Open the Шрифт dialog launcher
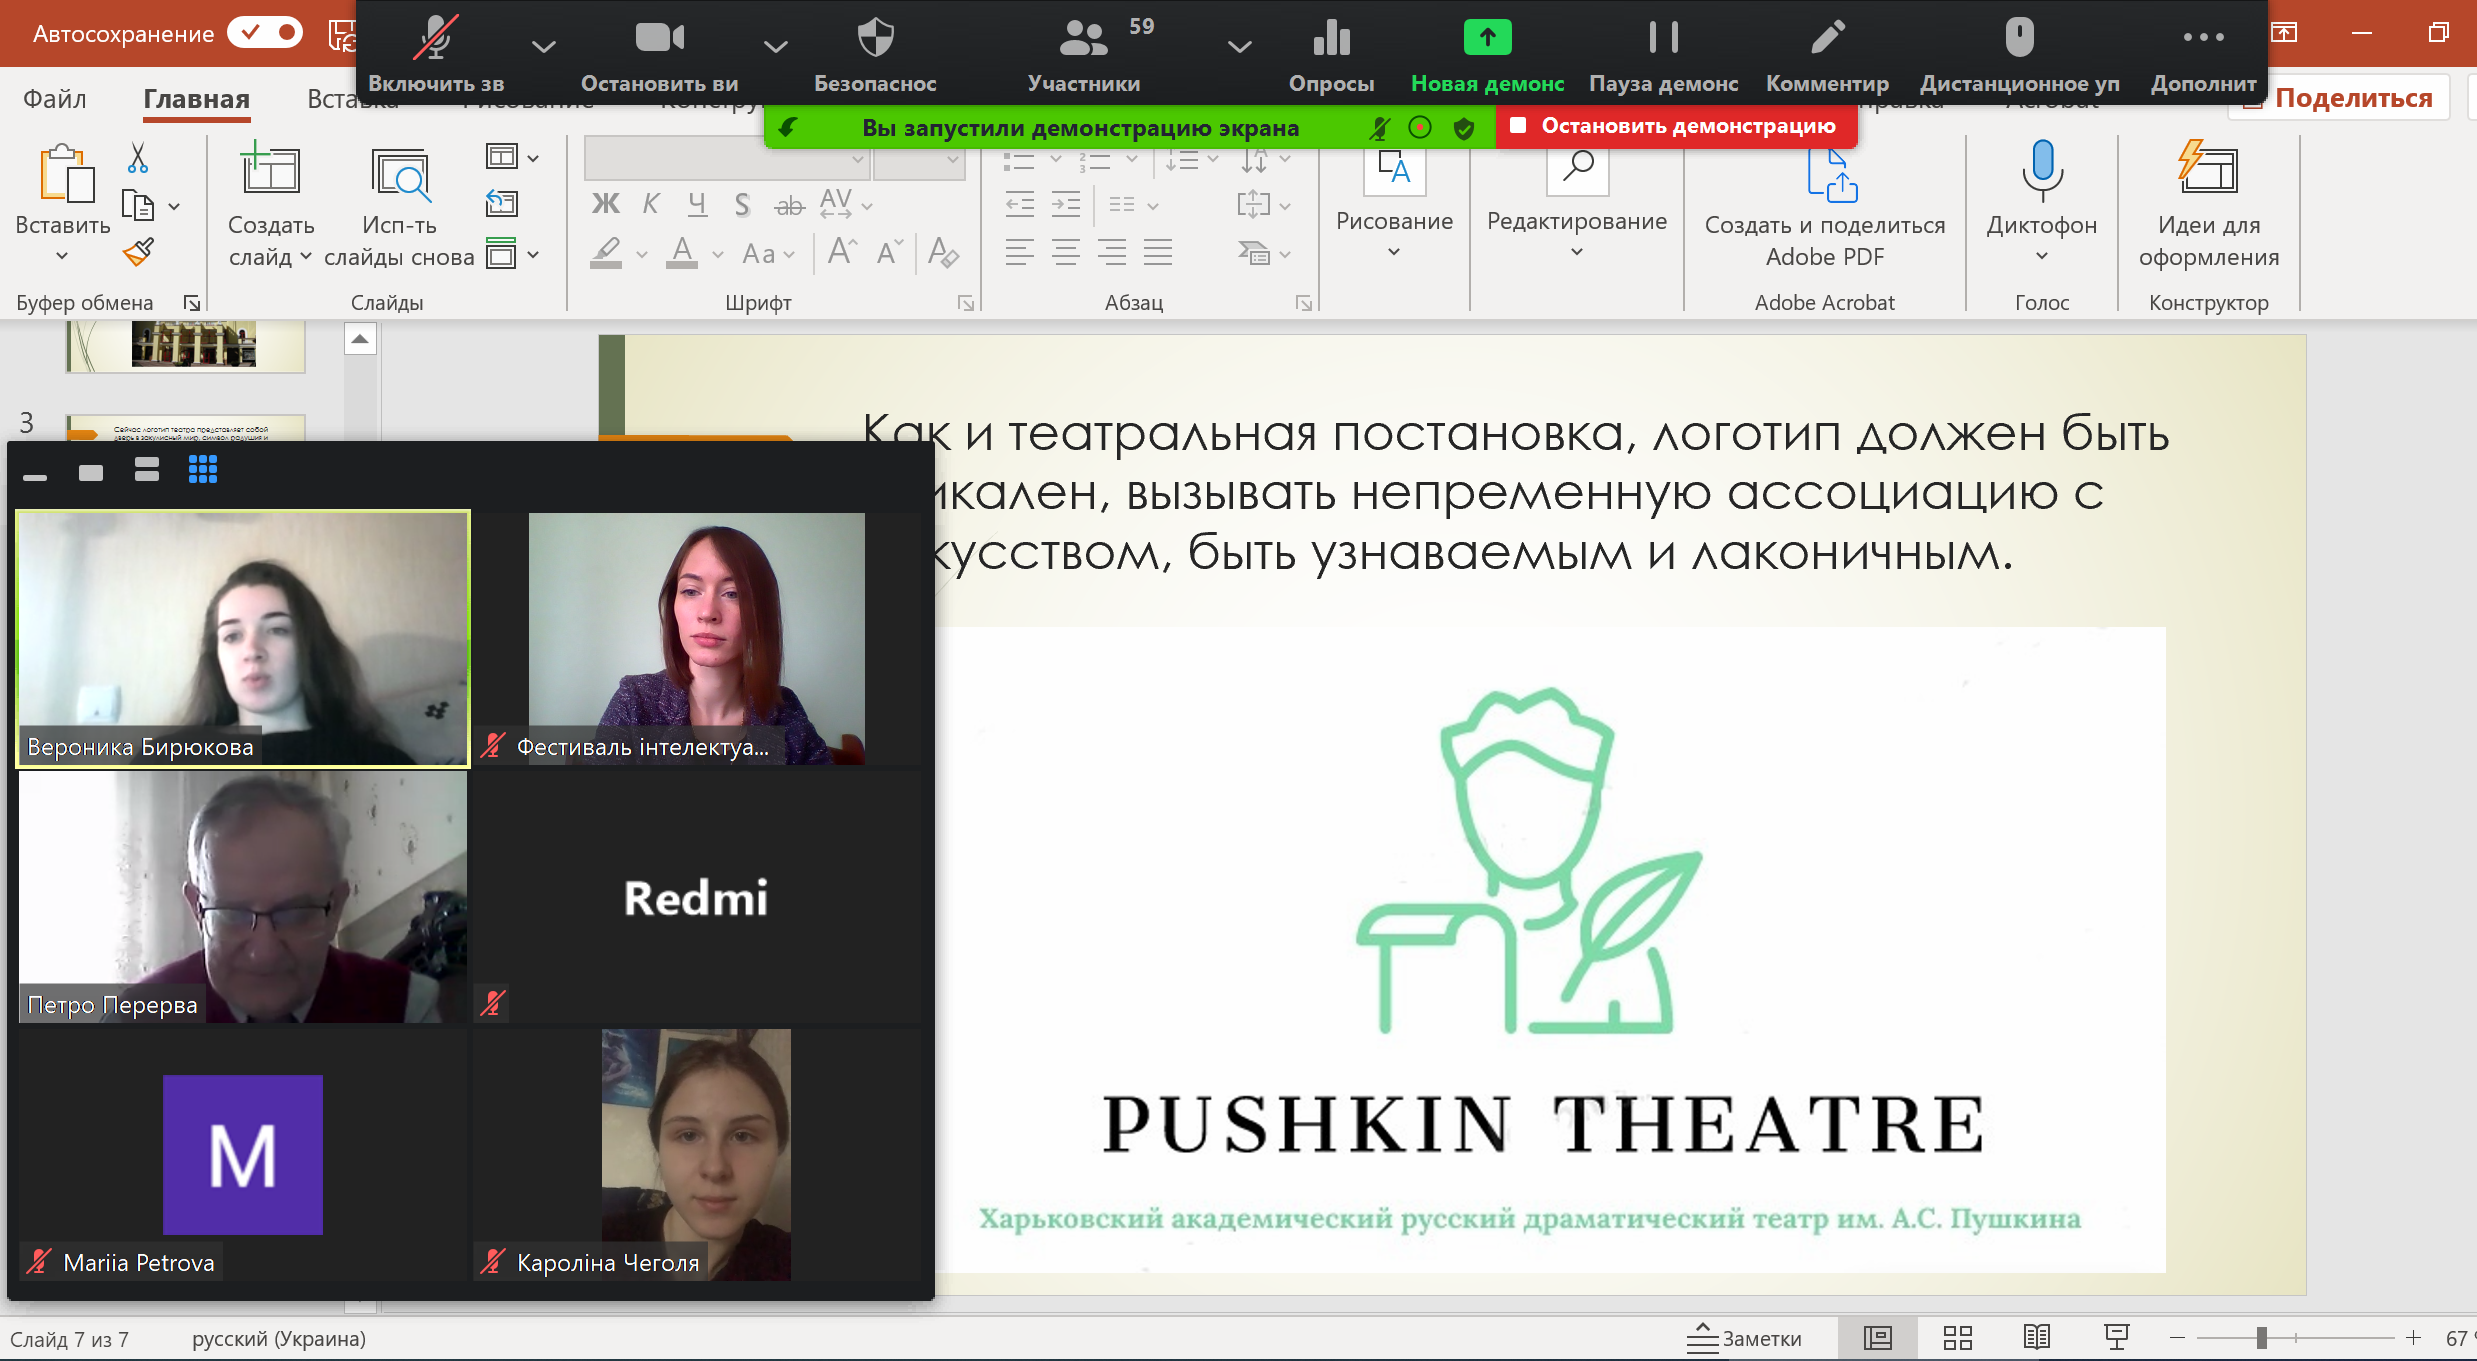 [965, 303]
